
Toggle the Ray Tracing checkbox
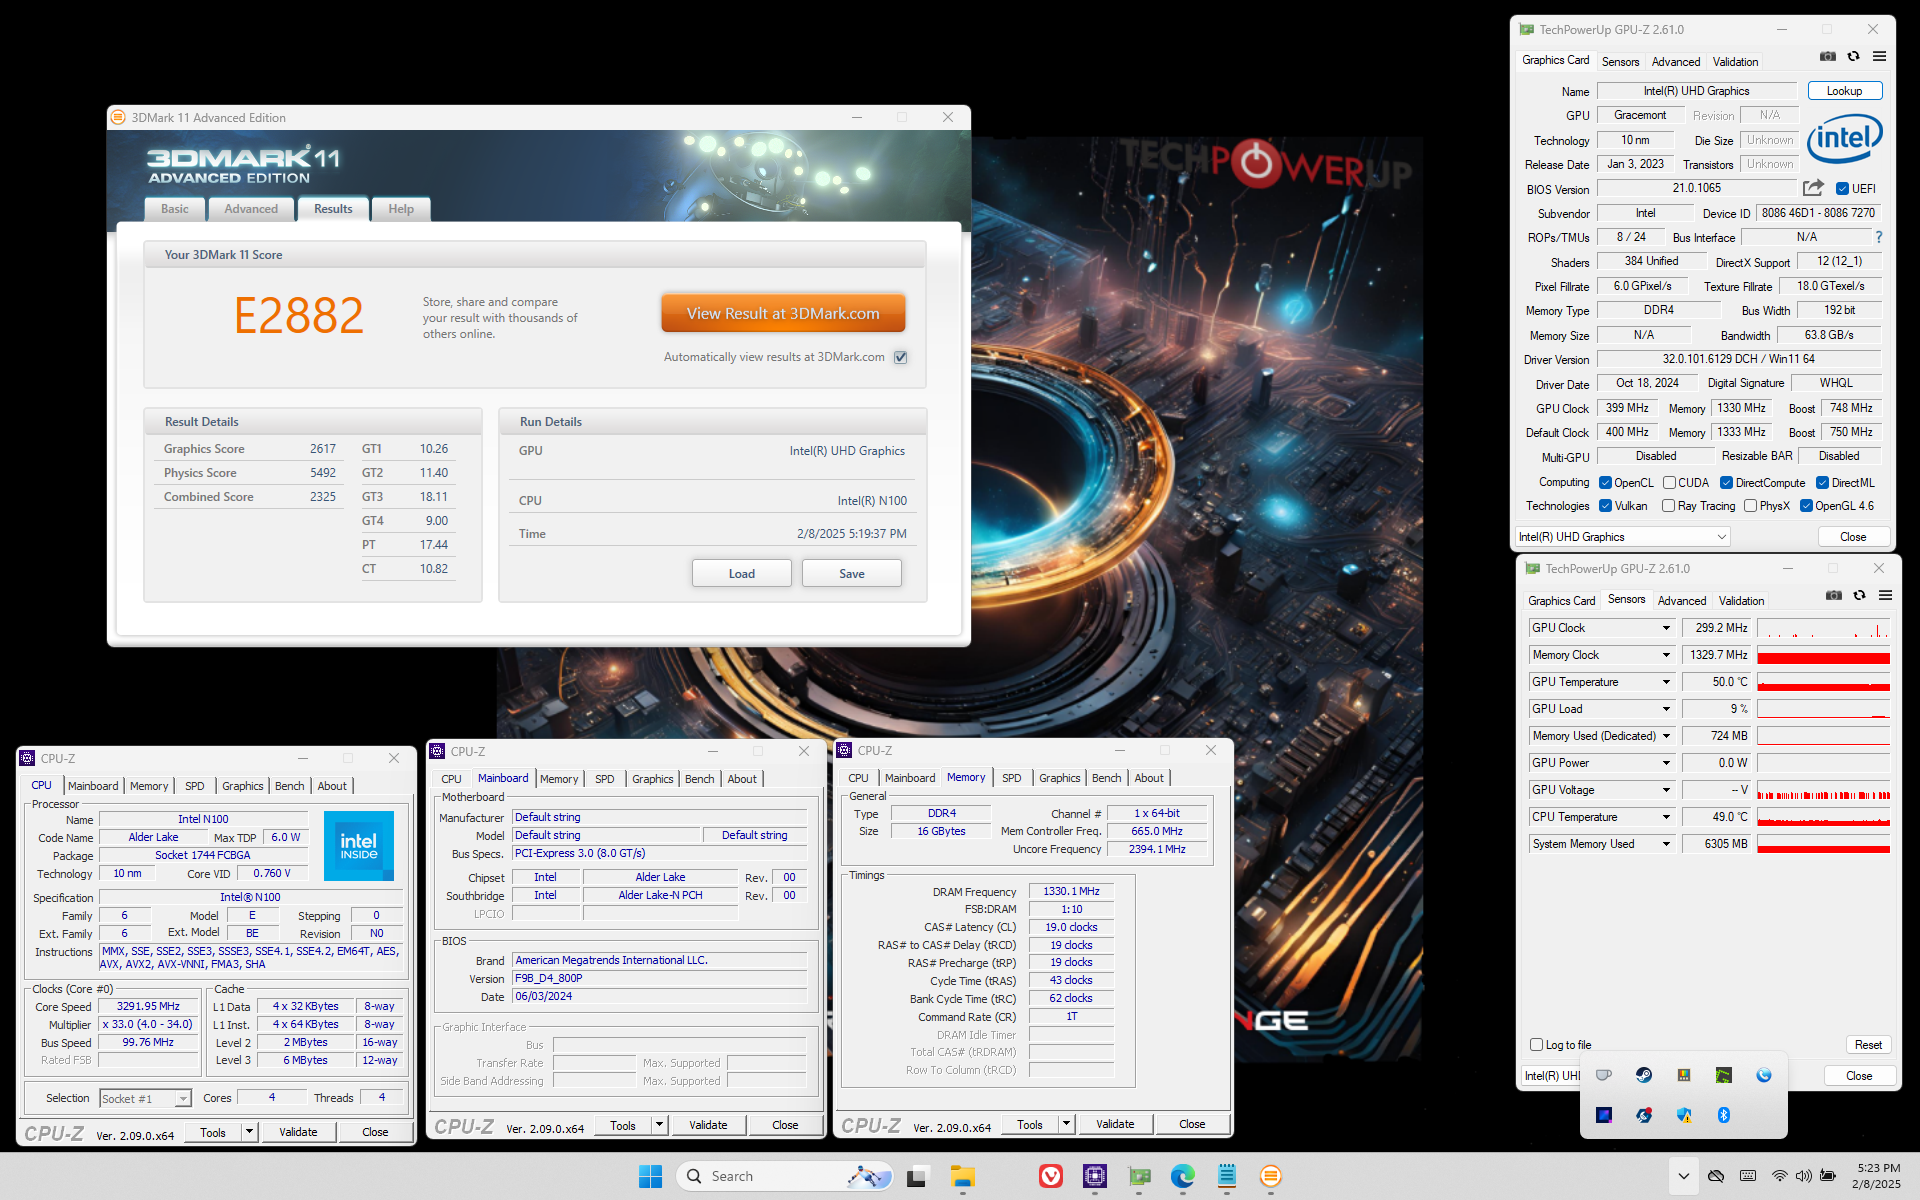[1668, 506]
